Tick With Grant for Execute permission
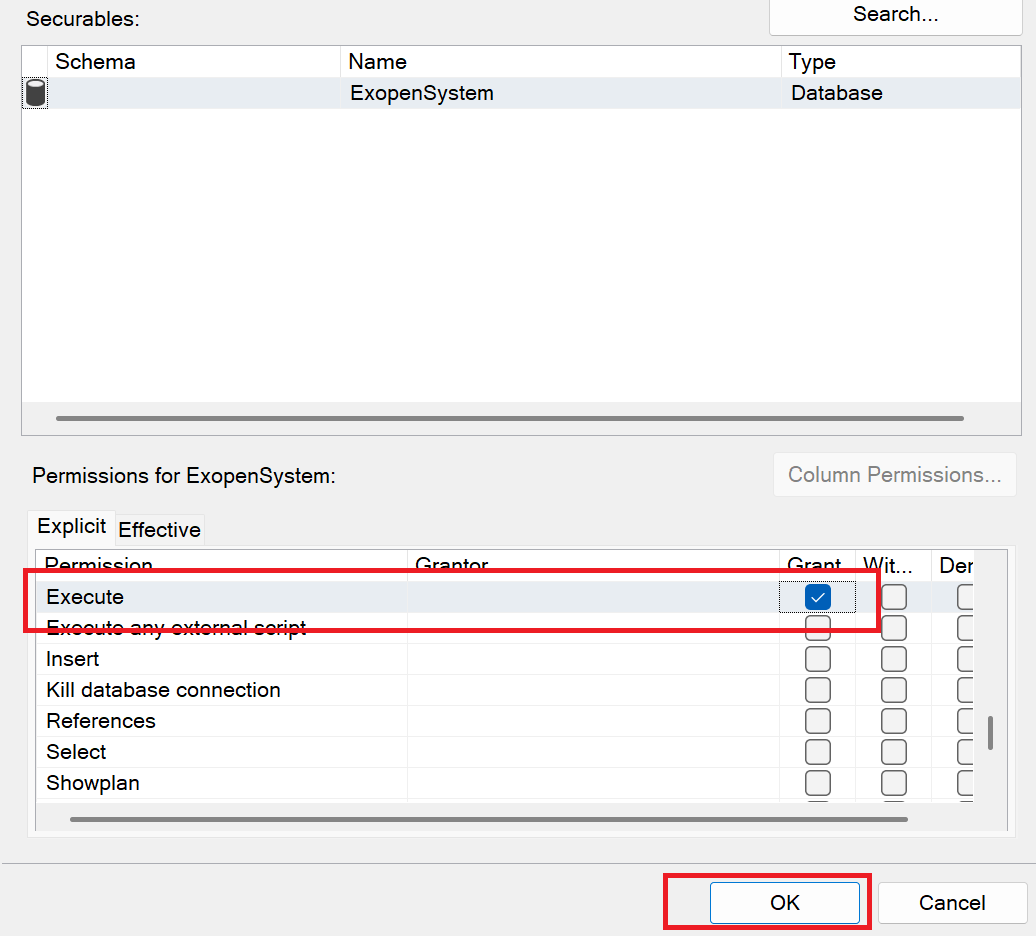1036x936 pixels. coord(893,597)
